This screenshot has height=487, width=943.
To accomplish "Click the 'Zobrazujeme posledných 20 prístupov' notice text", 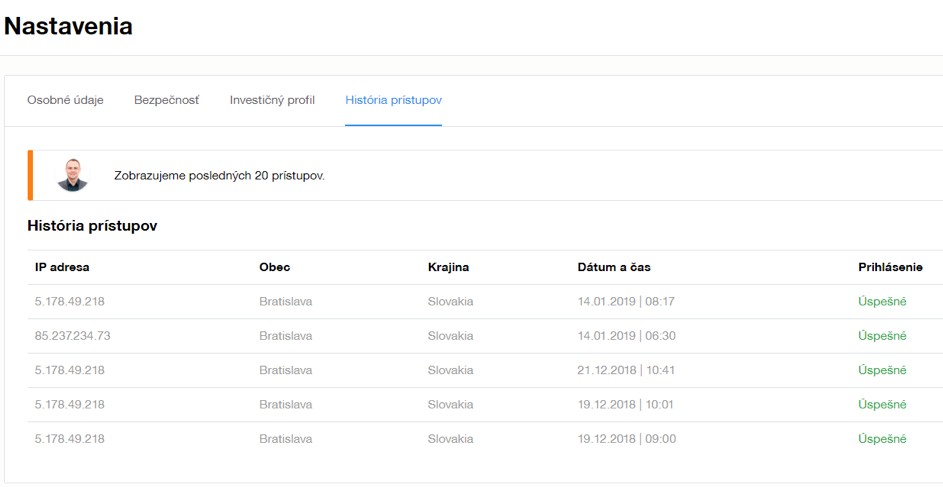I will point(219,176).
